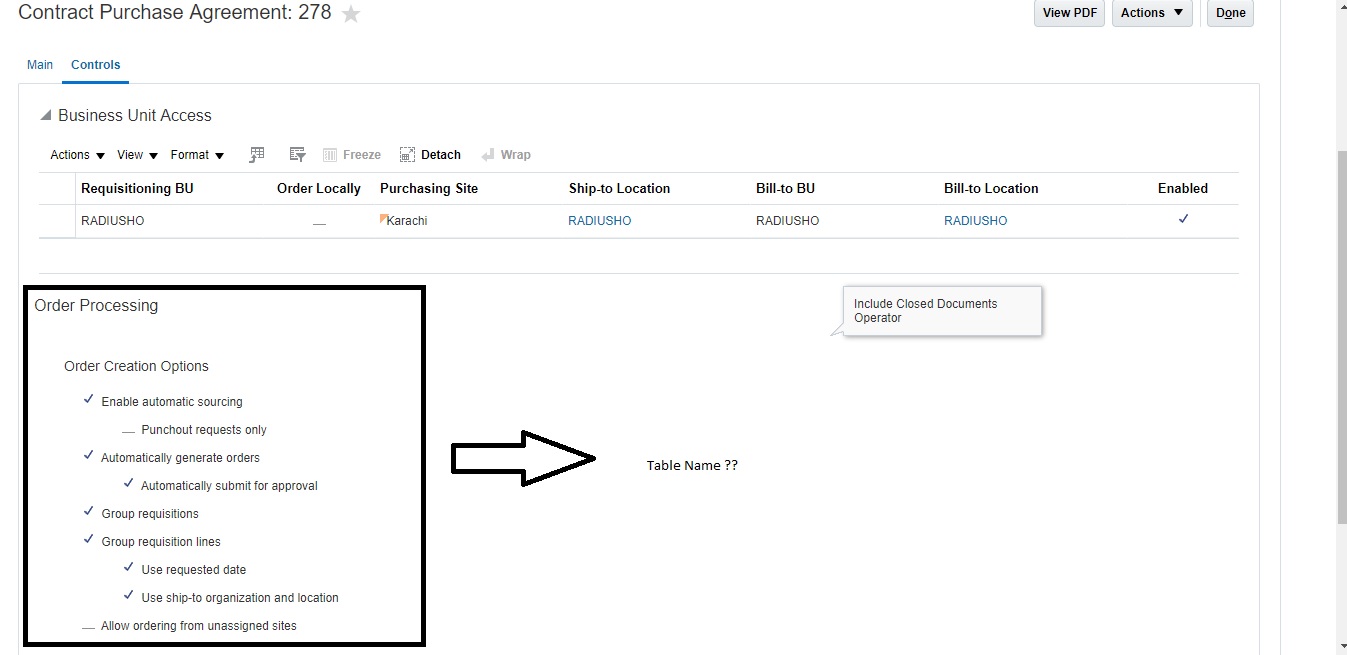Toggle Group requisitions checkmark
This screenshot has width=1347, height=655.
click(89, 512)
